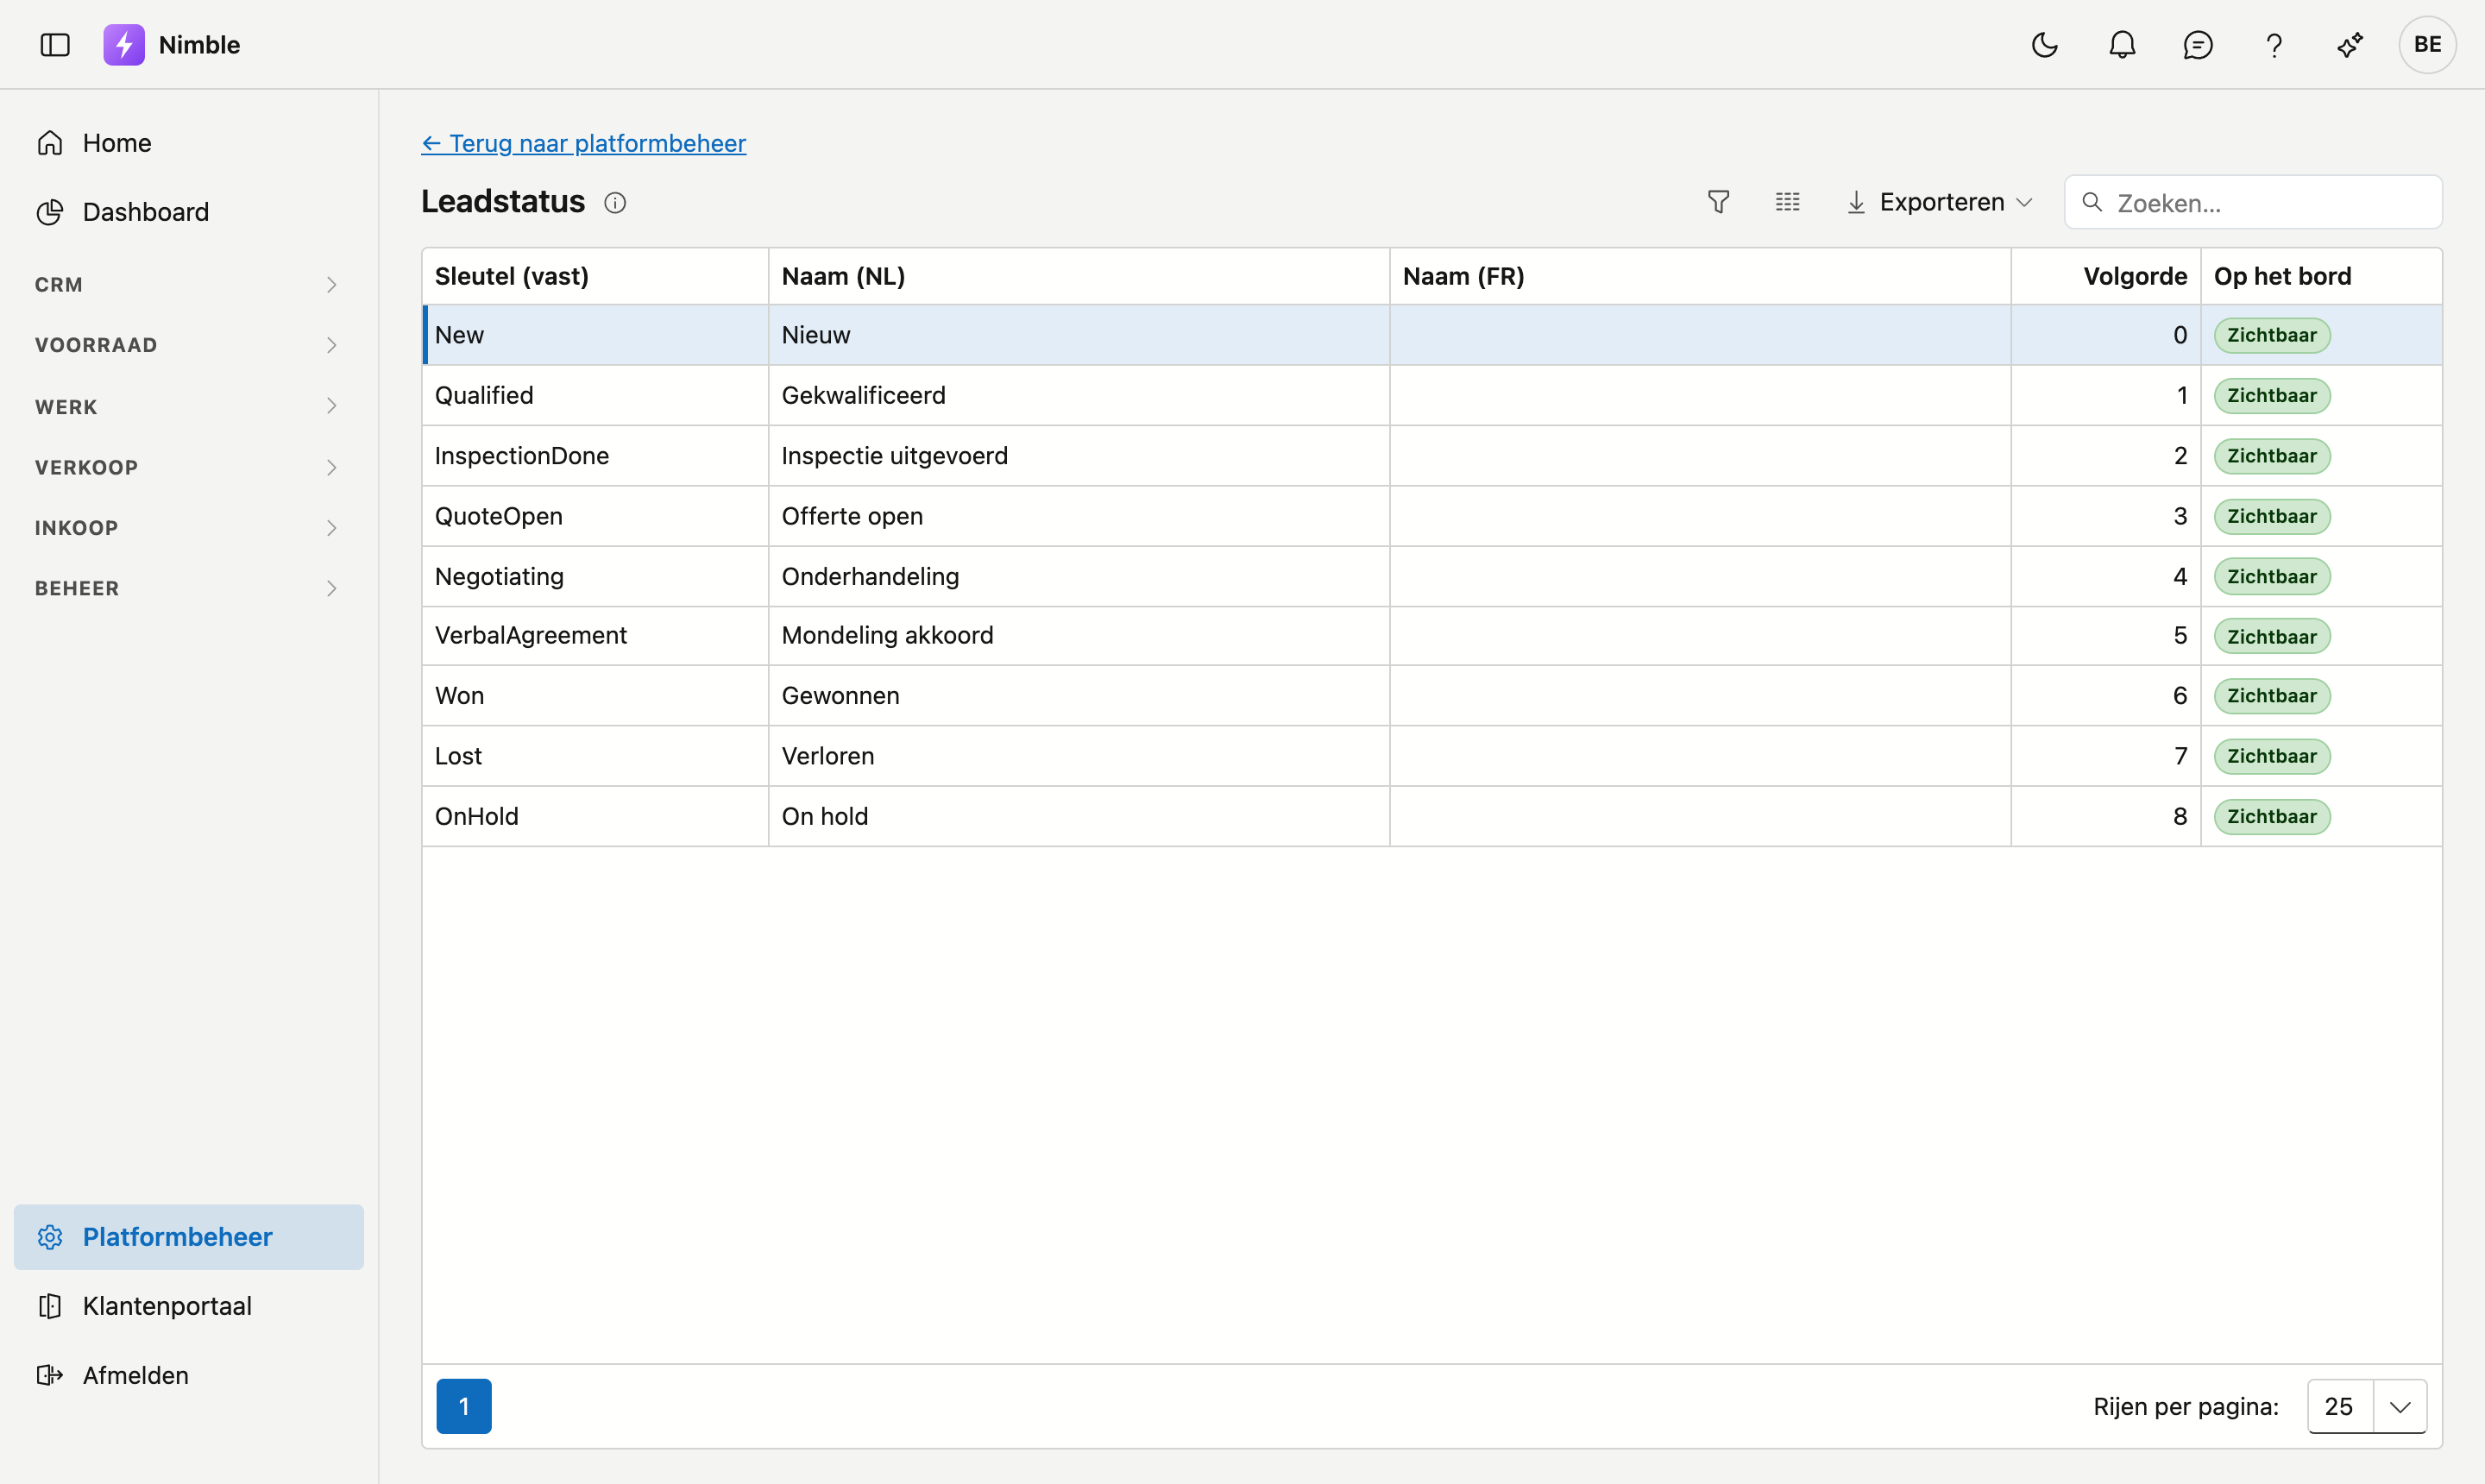
Task: Open Klantenportaal from the sidebar
Action: (x=189, y=1306)
